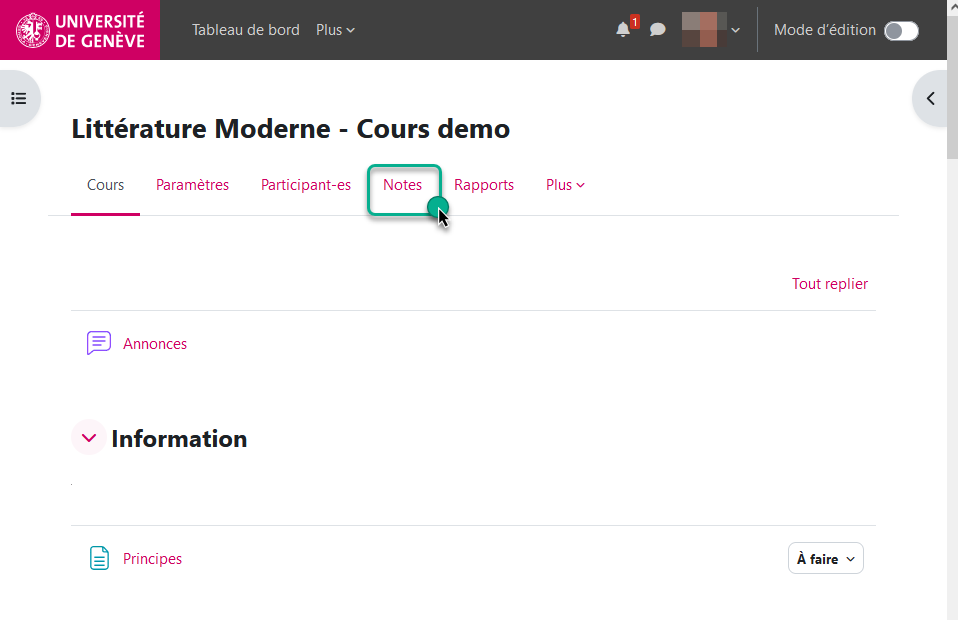Collapse the Information section chevron
This screenshot has width=958, height=620.
coord(89,438)
